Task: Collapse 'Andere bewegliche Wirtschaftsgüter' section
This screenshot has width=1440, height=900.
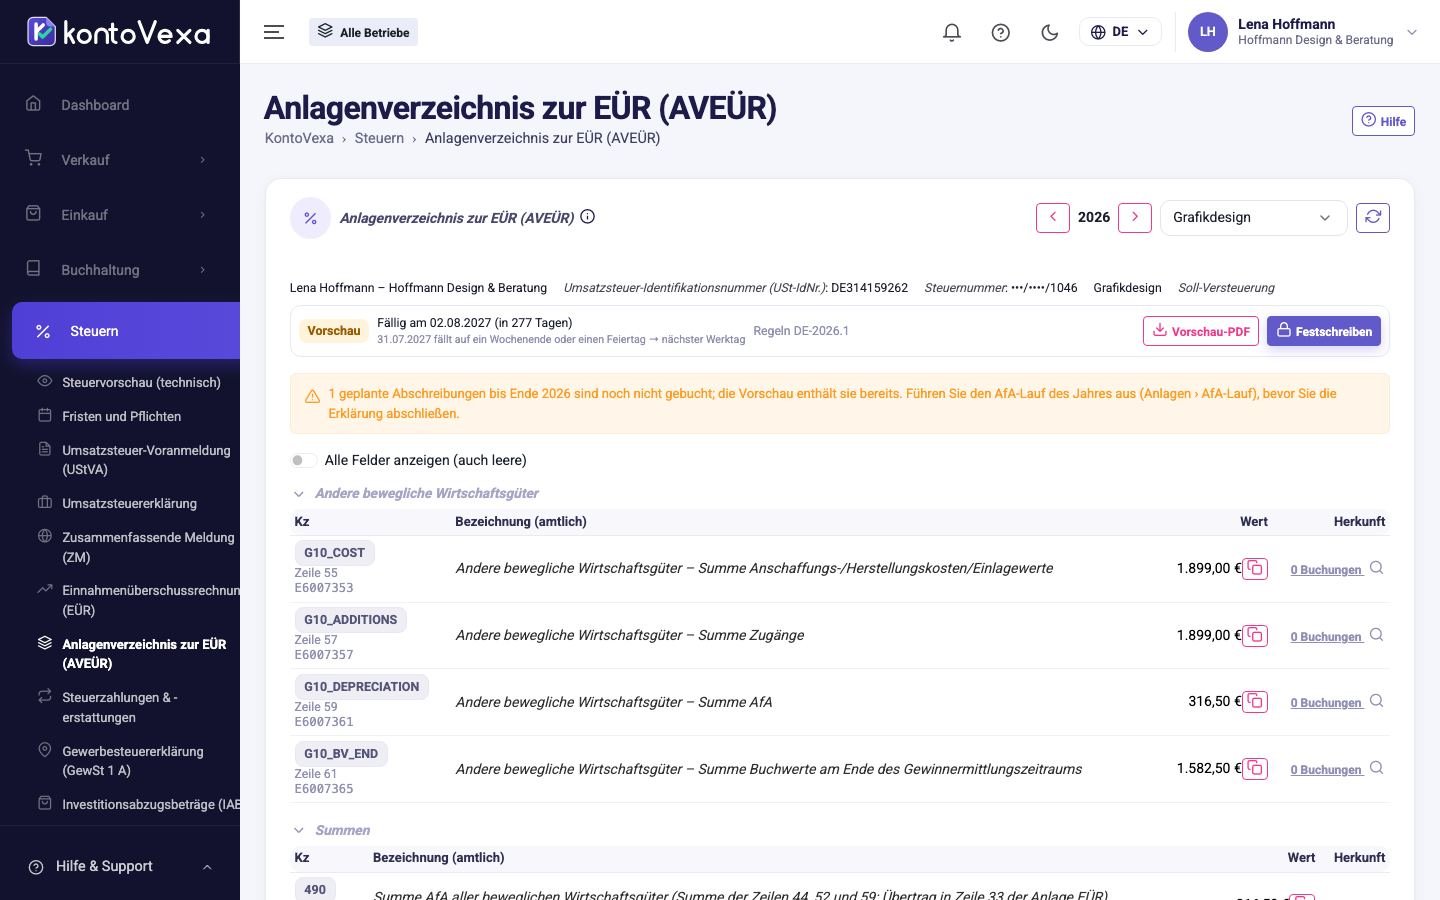Action: pos(298,494)
